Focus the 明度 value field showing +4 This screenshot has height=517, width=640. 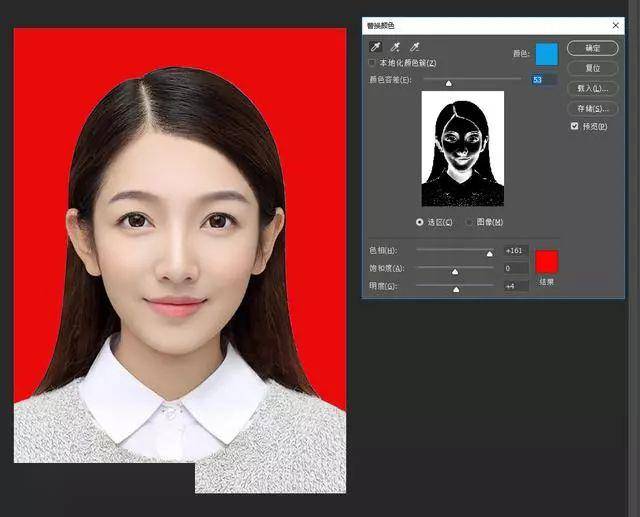coord(516,286)
